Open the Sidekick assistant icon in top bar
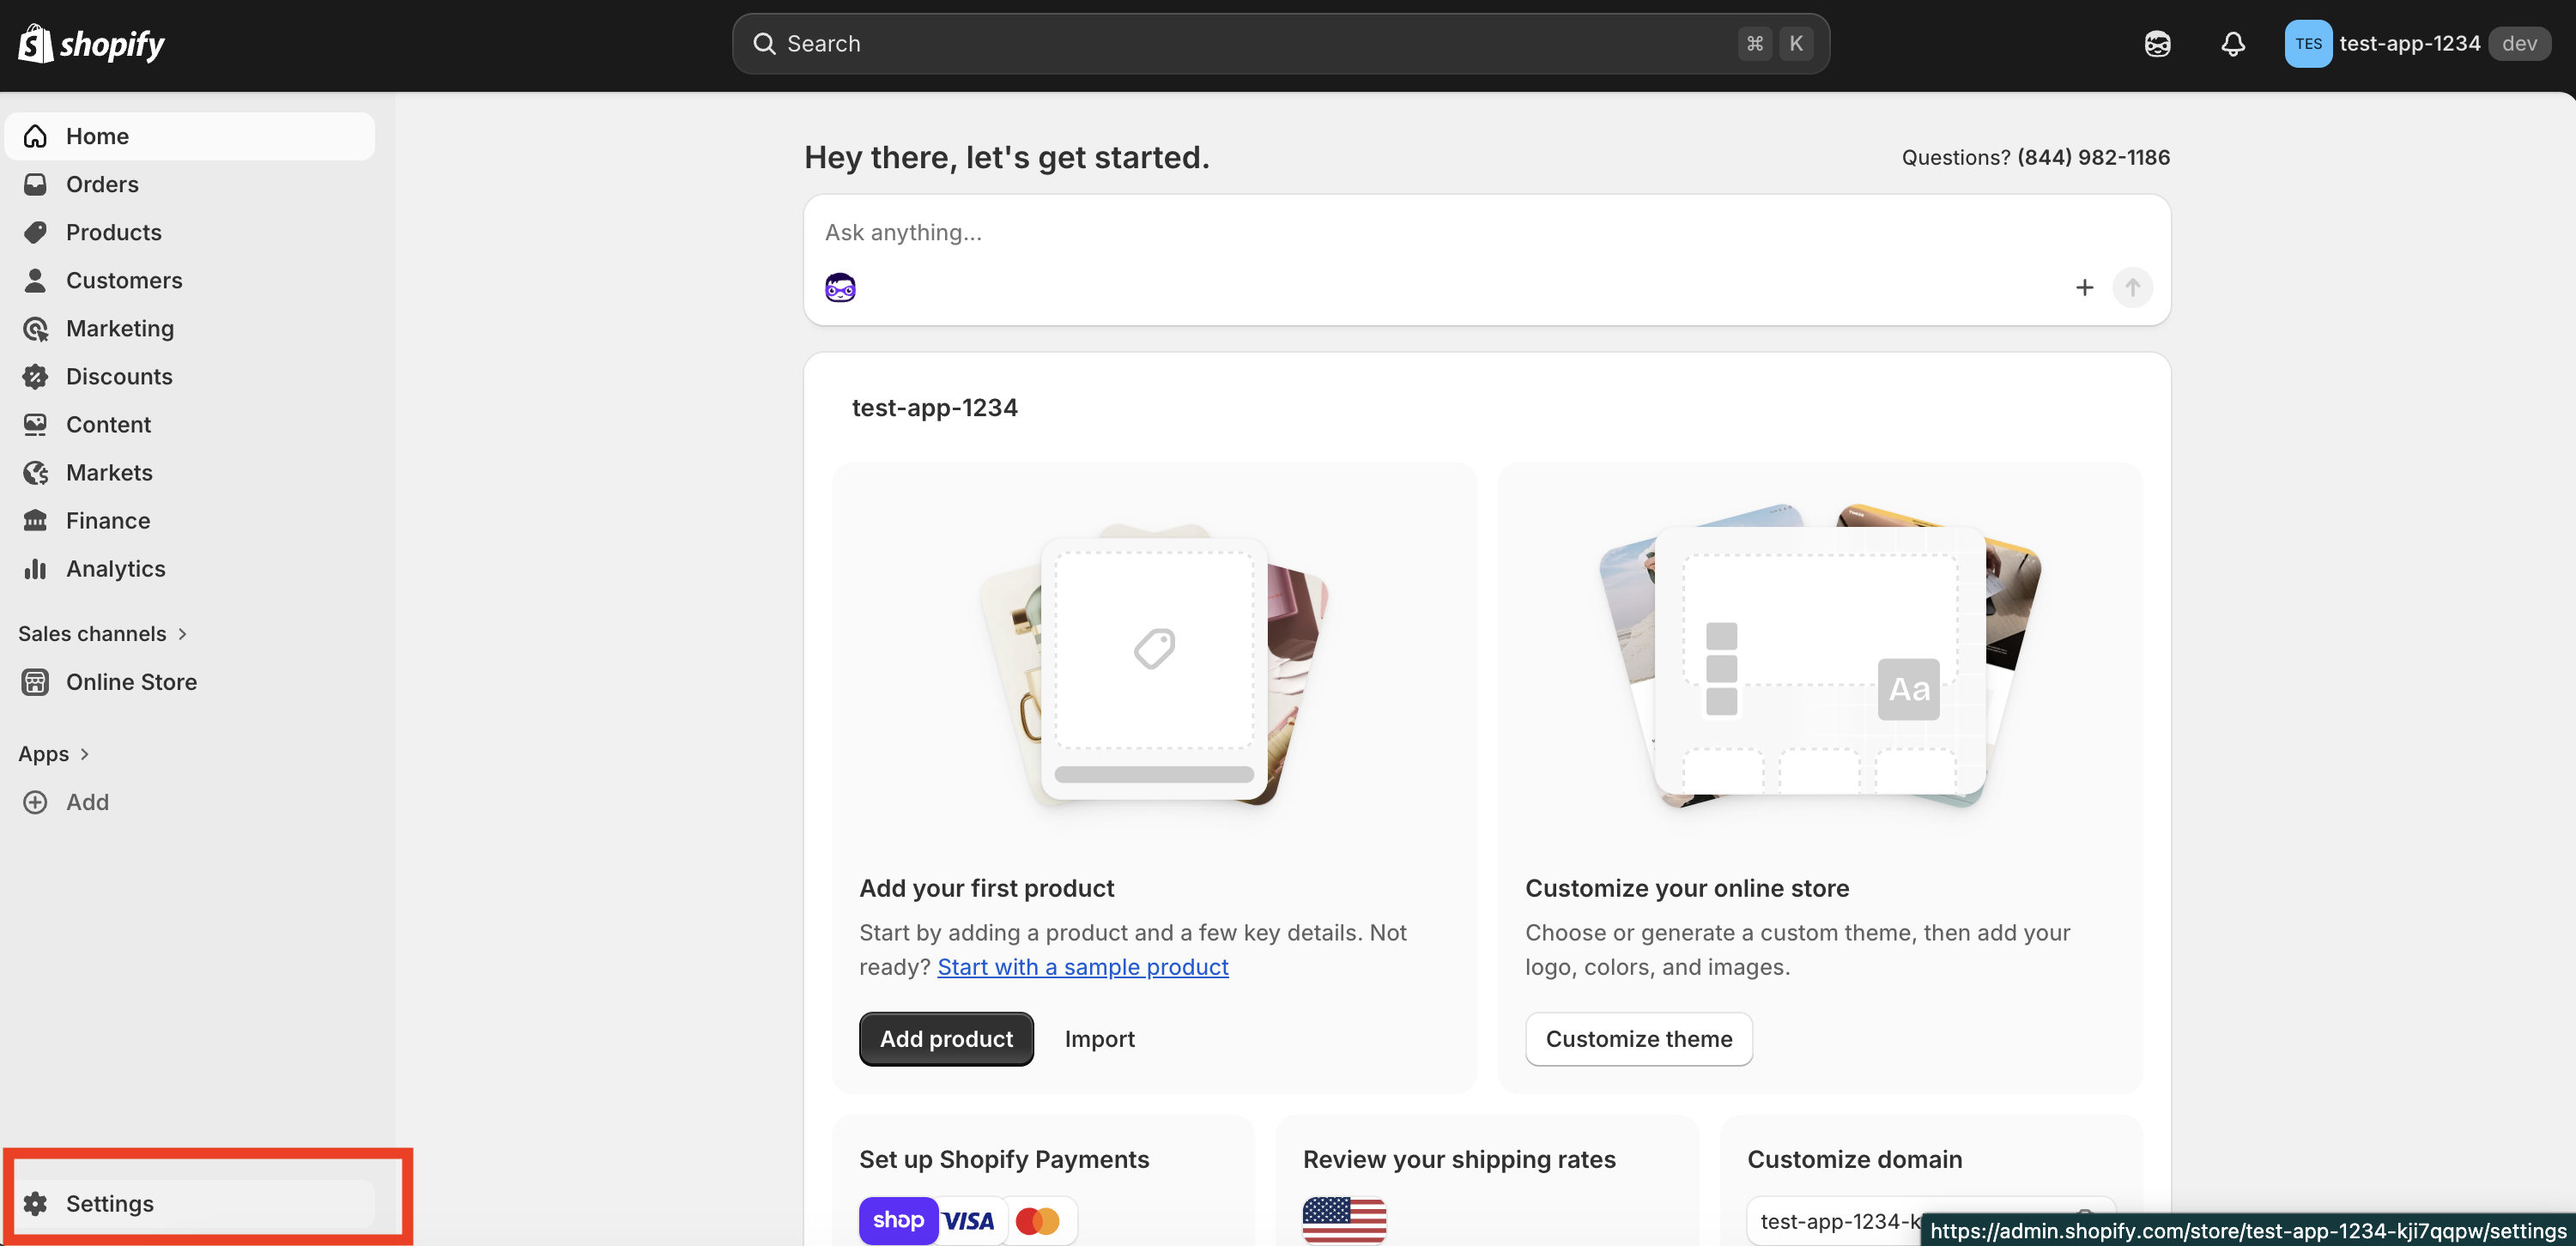This screenshot has width=2576, height=1246. pyautogui.click(x=2157, y=44)
